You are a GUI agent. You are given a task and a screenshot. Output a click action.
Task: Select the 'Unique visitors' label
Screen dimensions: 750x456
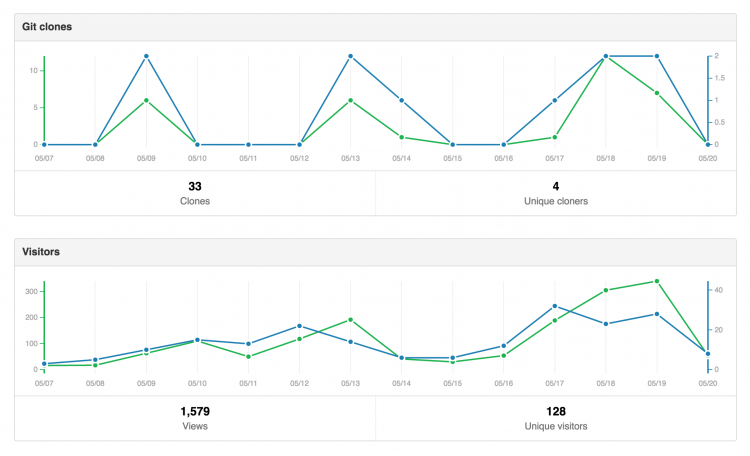click(556, 426)
